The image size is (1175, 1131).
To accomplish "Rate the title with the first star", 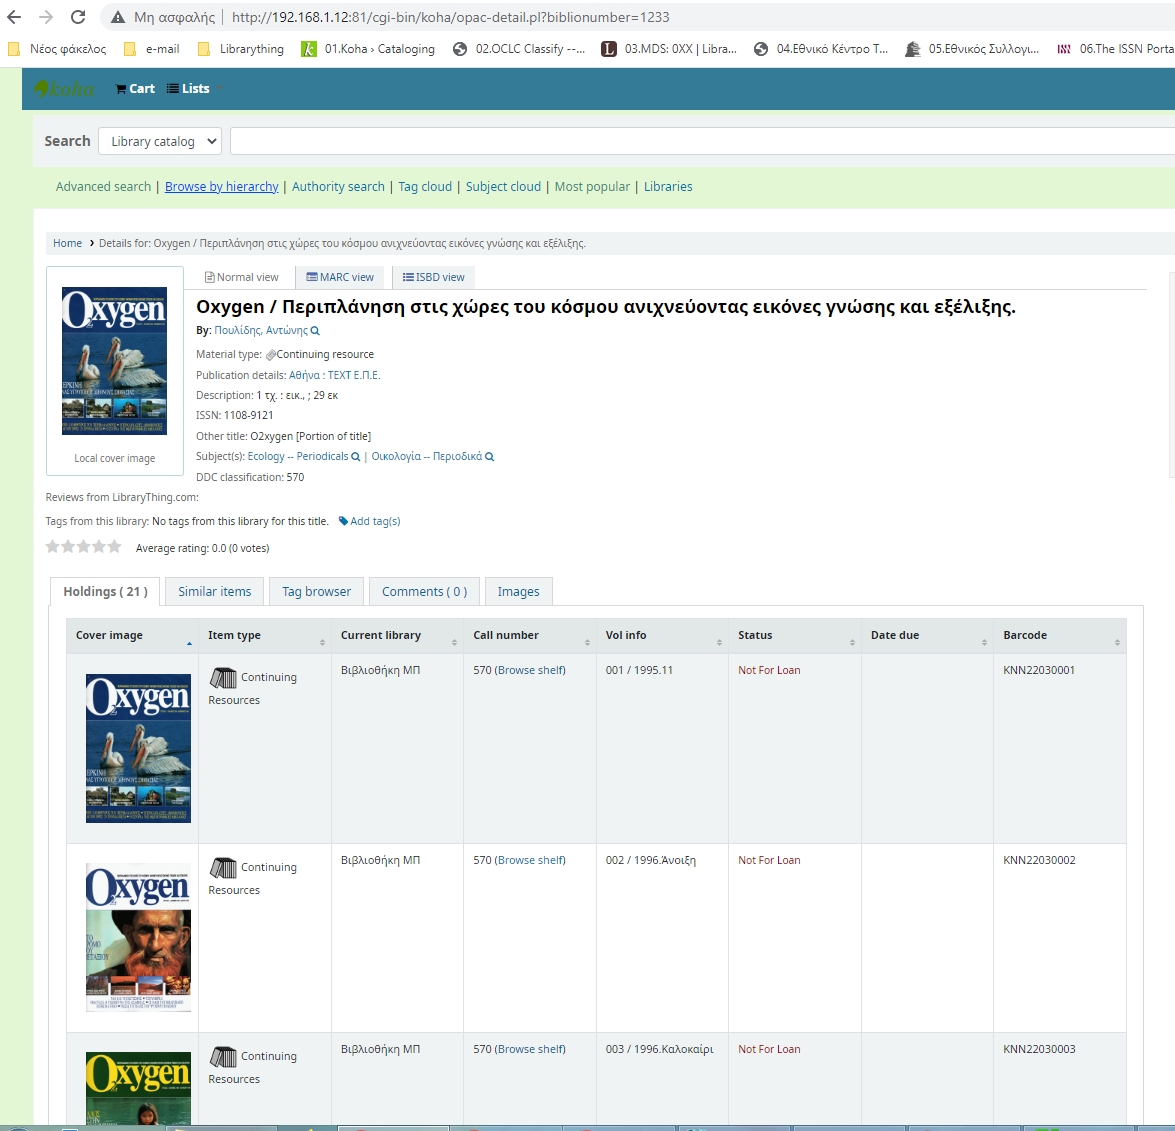I will (x=53, y=547).
